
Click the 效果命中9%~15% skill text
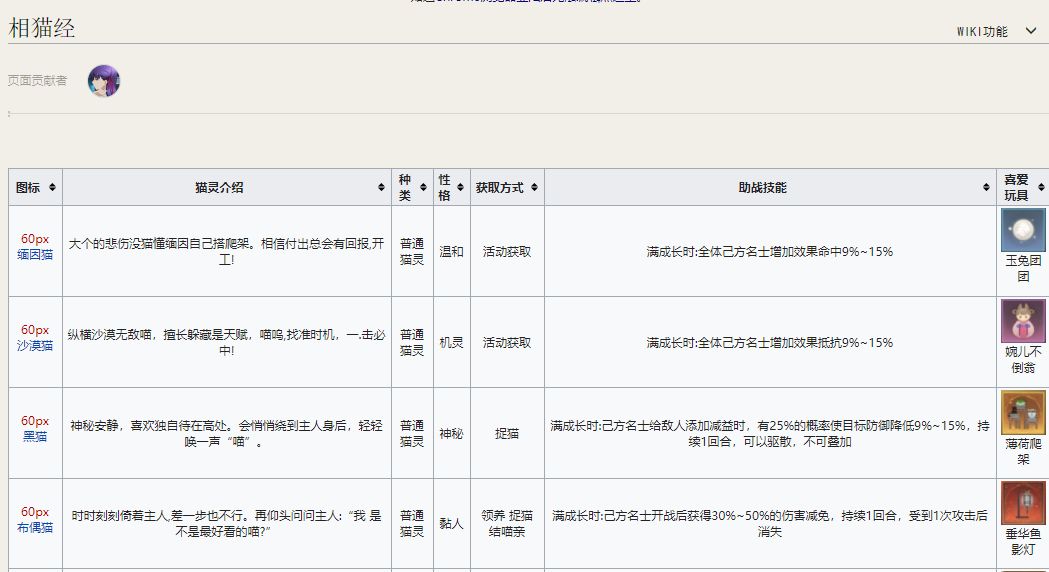[770, 252]
